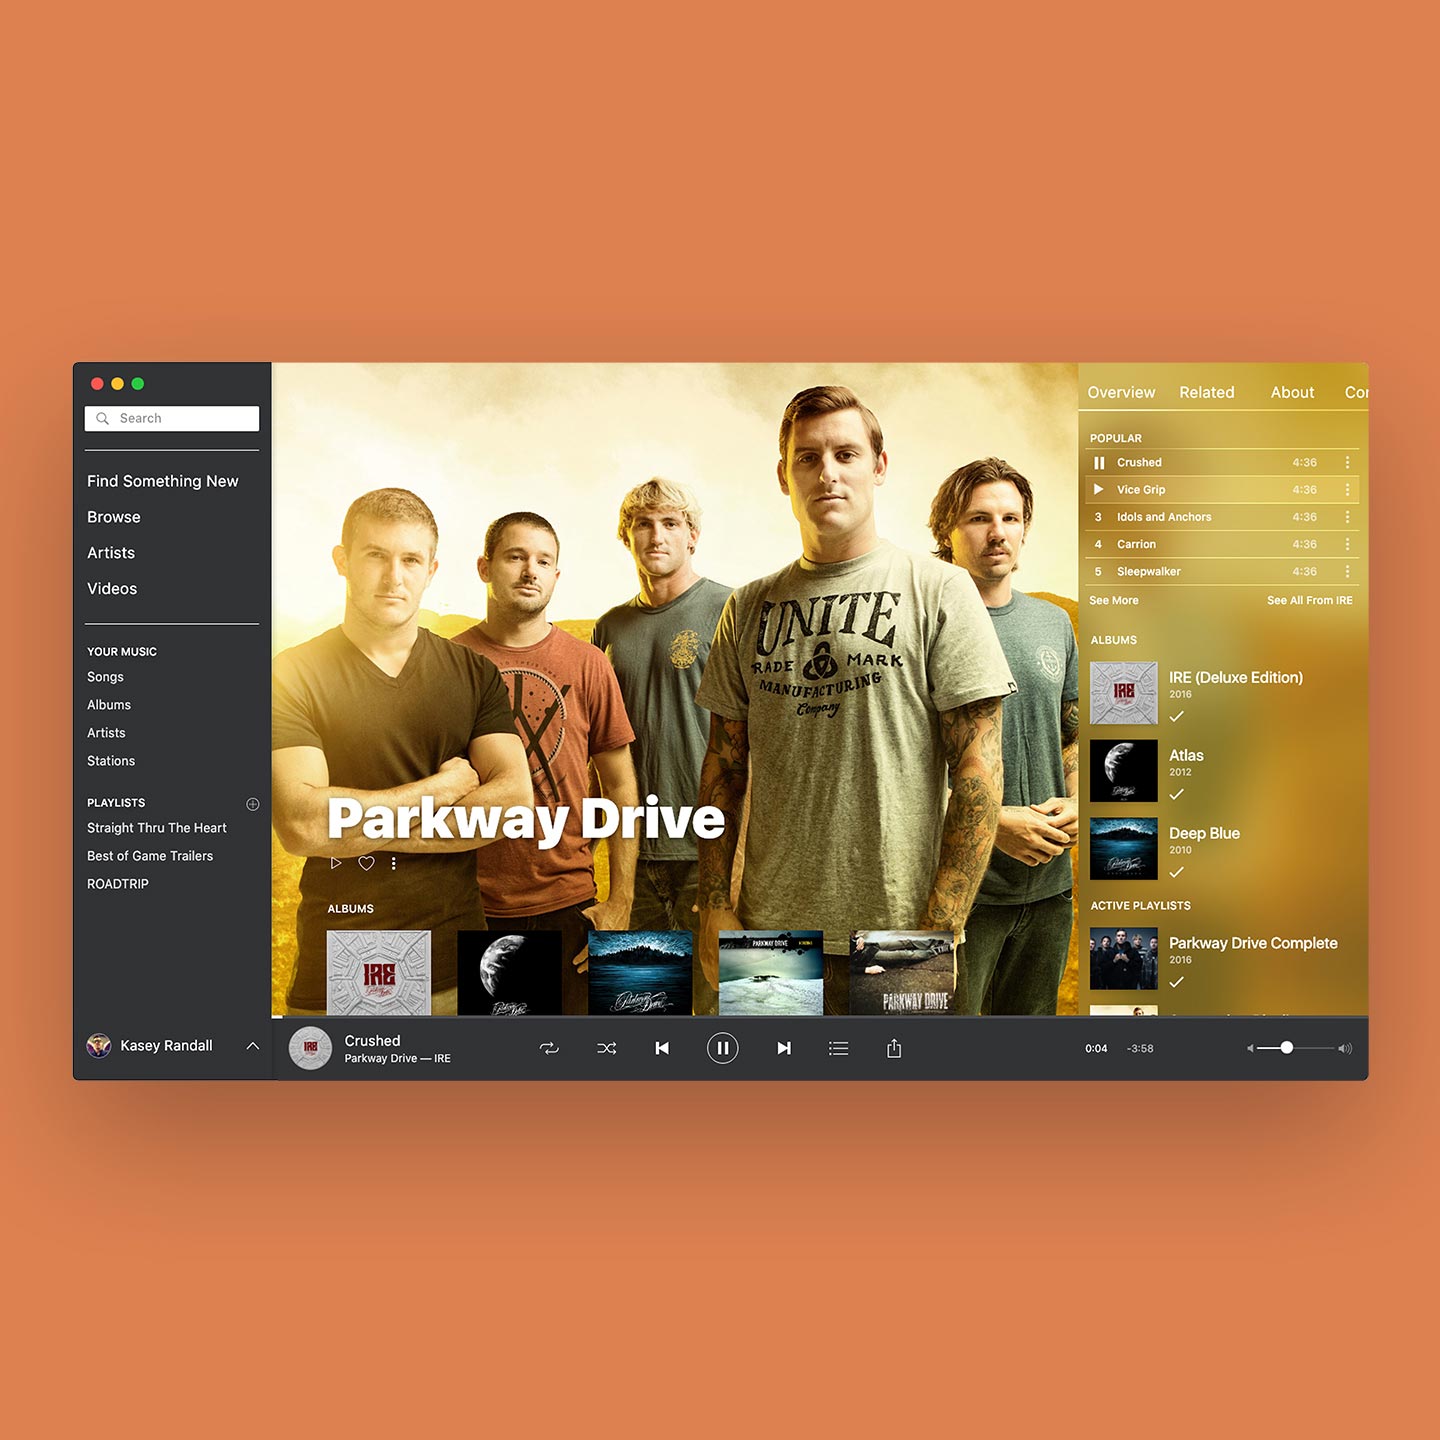
Task: Open Best of Game Trailers playlist
Action: click(150, 856)
